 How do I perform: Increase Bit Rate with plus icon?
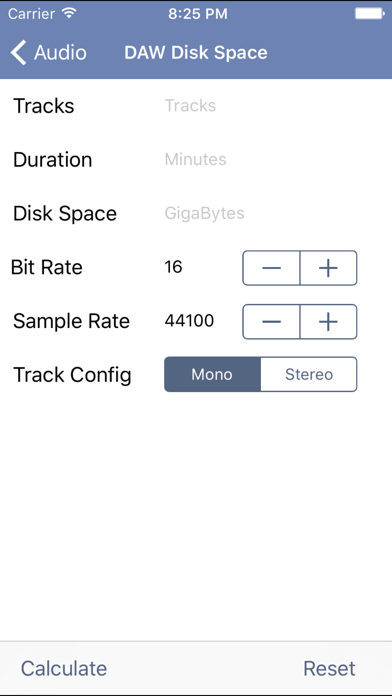(x=329, y=268)
